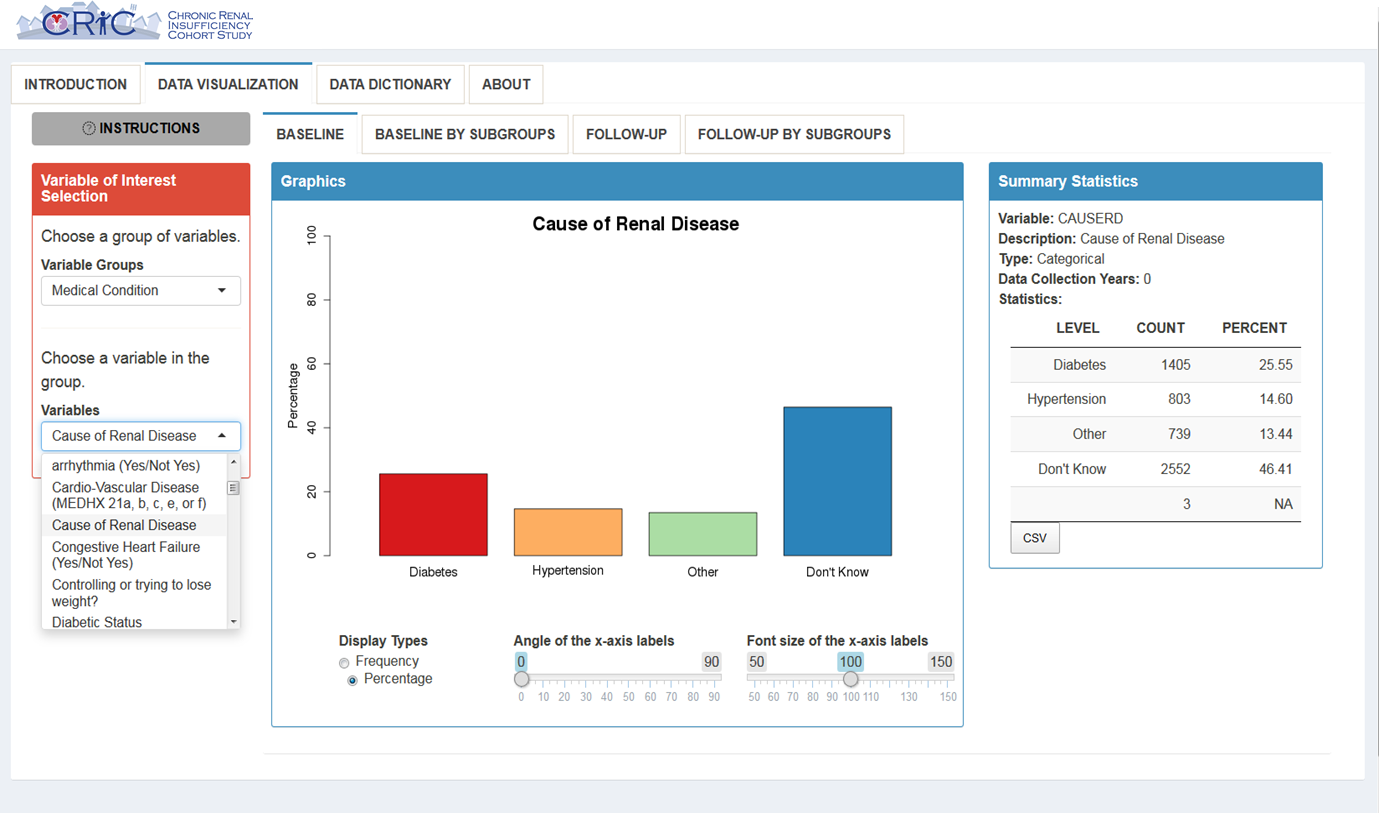Click scroll-down arrow in variables list
This screenshot has width=1379, height=813.
(233, 621)
